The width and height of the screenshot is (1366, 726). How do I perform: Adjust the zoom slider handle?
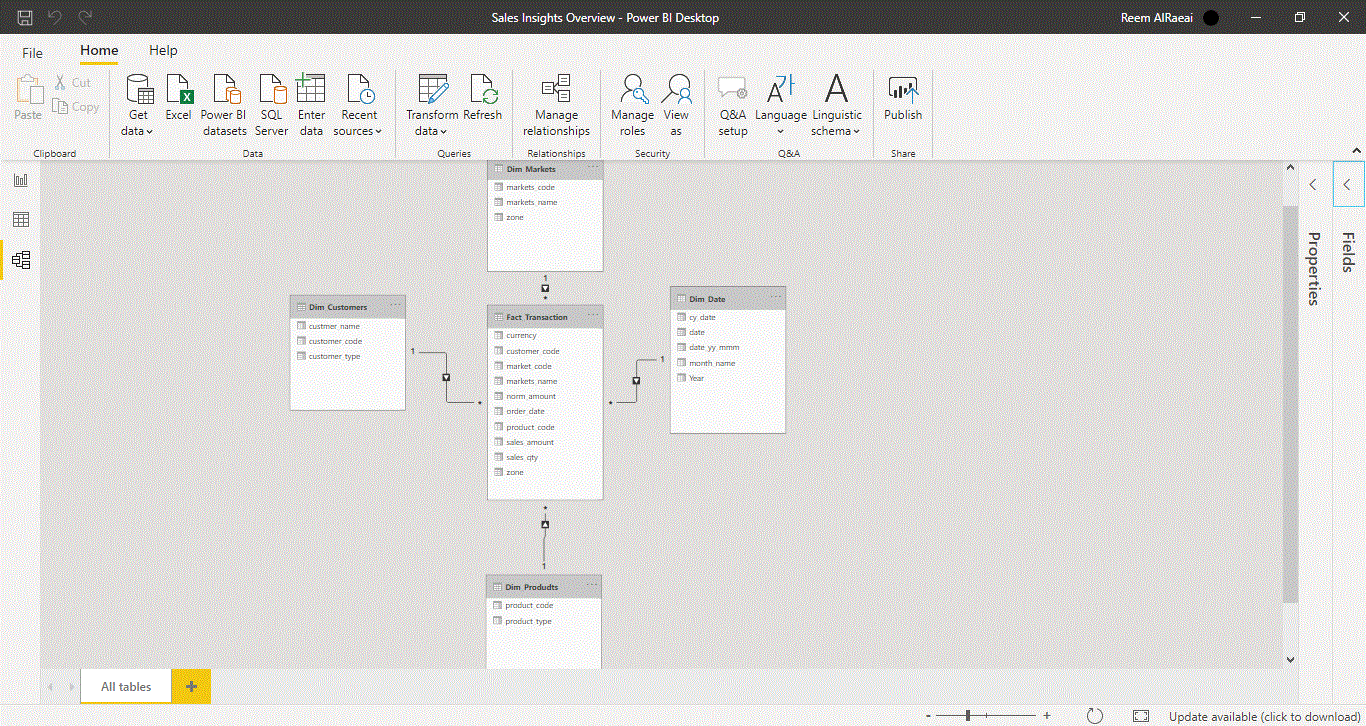point(967,716)
